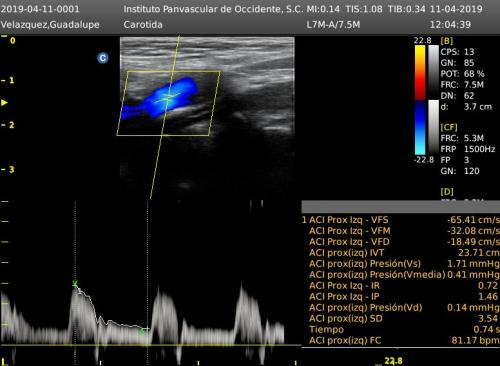Viewport: 500px width, 366px height.
Task: Click the FRP 1500Hz pulse repetition setting
Action: point(468,149)
